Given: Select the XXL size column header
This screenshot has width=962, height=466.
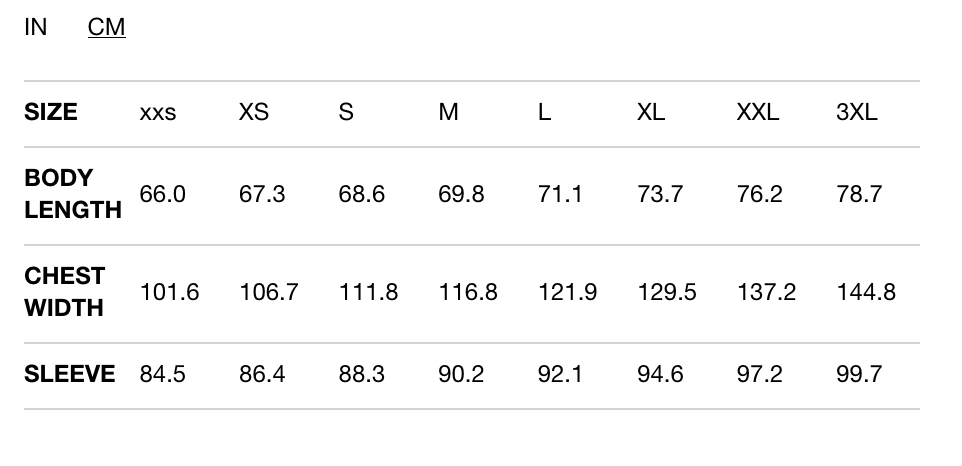Looking at the screenshot, I should (x=758, y=112).
